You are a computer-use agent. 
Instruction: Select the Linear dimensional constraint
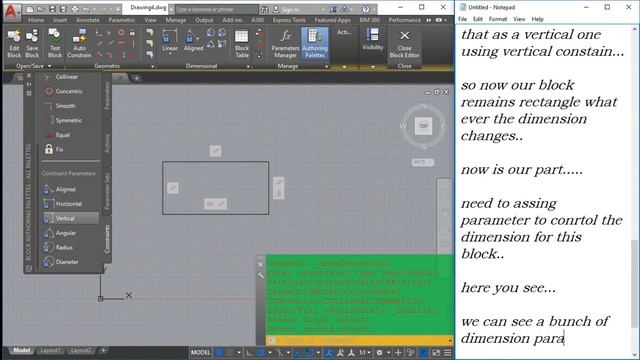170,41
